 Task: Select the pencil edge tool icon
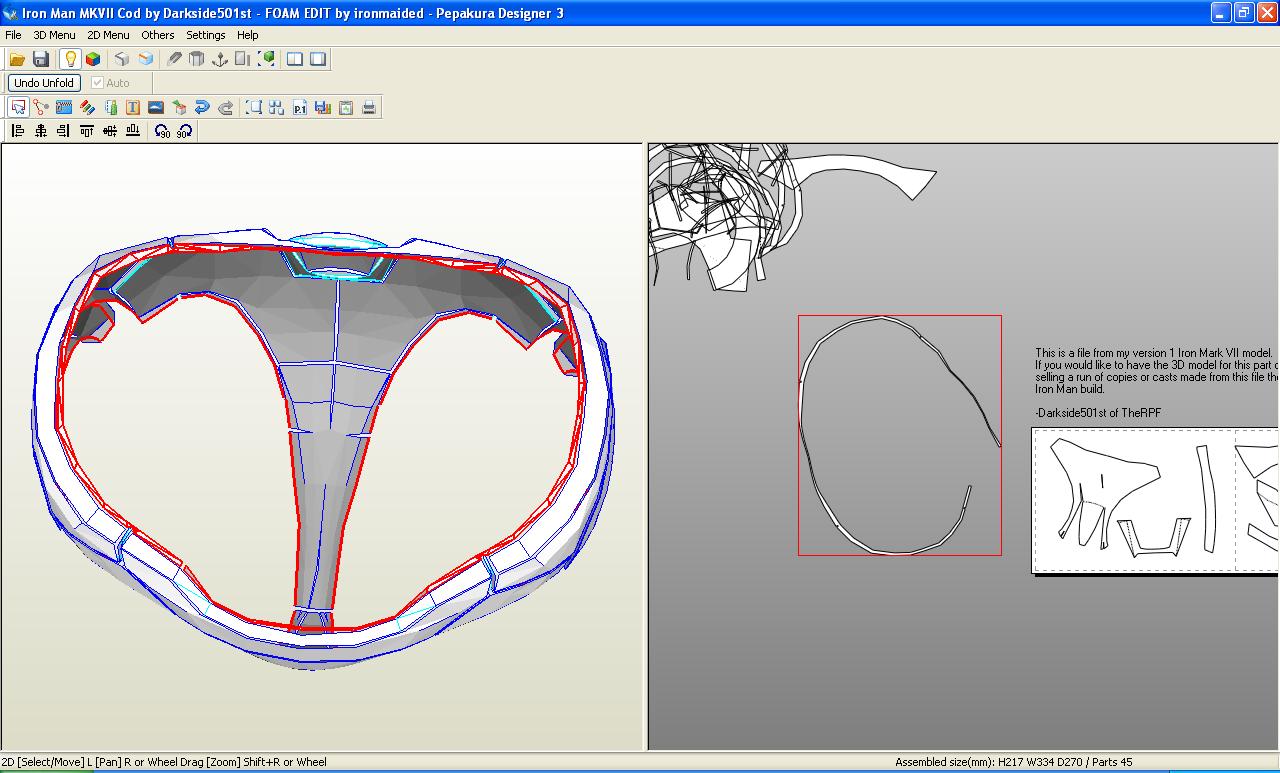[174, 59]
